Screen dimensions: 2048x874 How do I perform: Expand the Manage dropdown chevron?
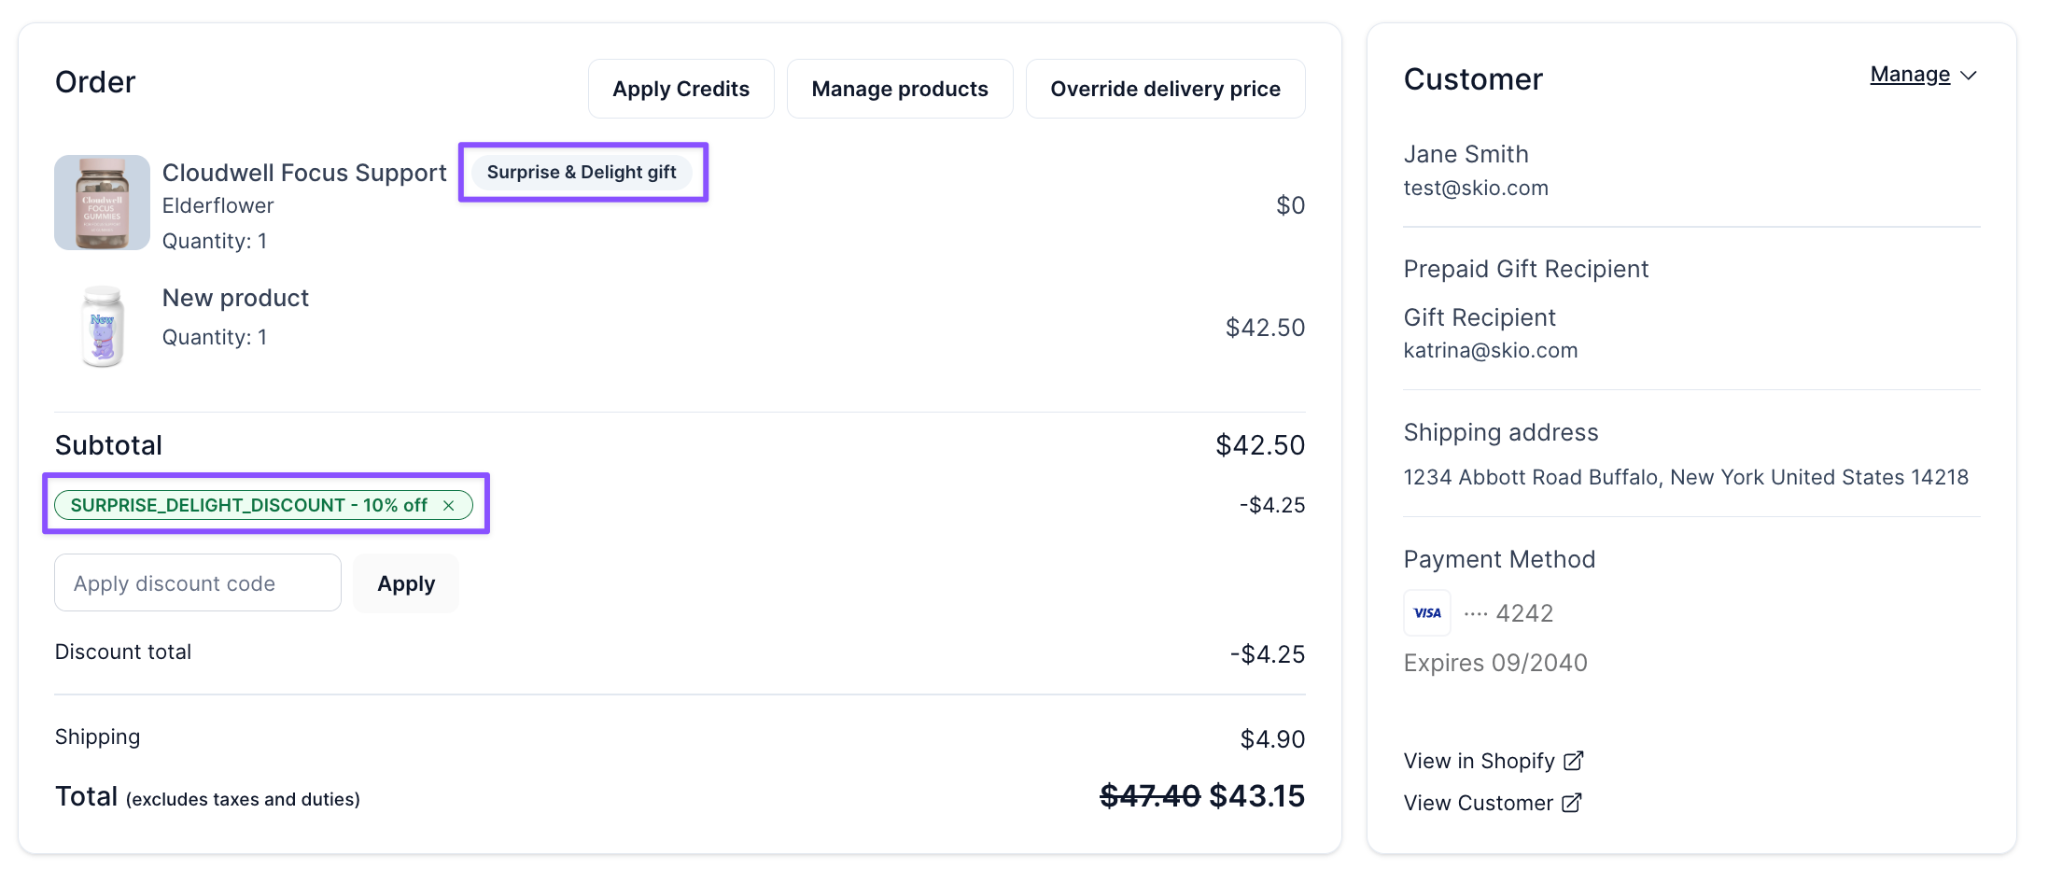pos(1968,75)
